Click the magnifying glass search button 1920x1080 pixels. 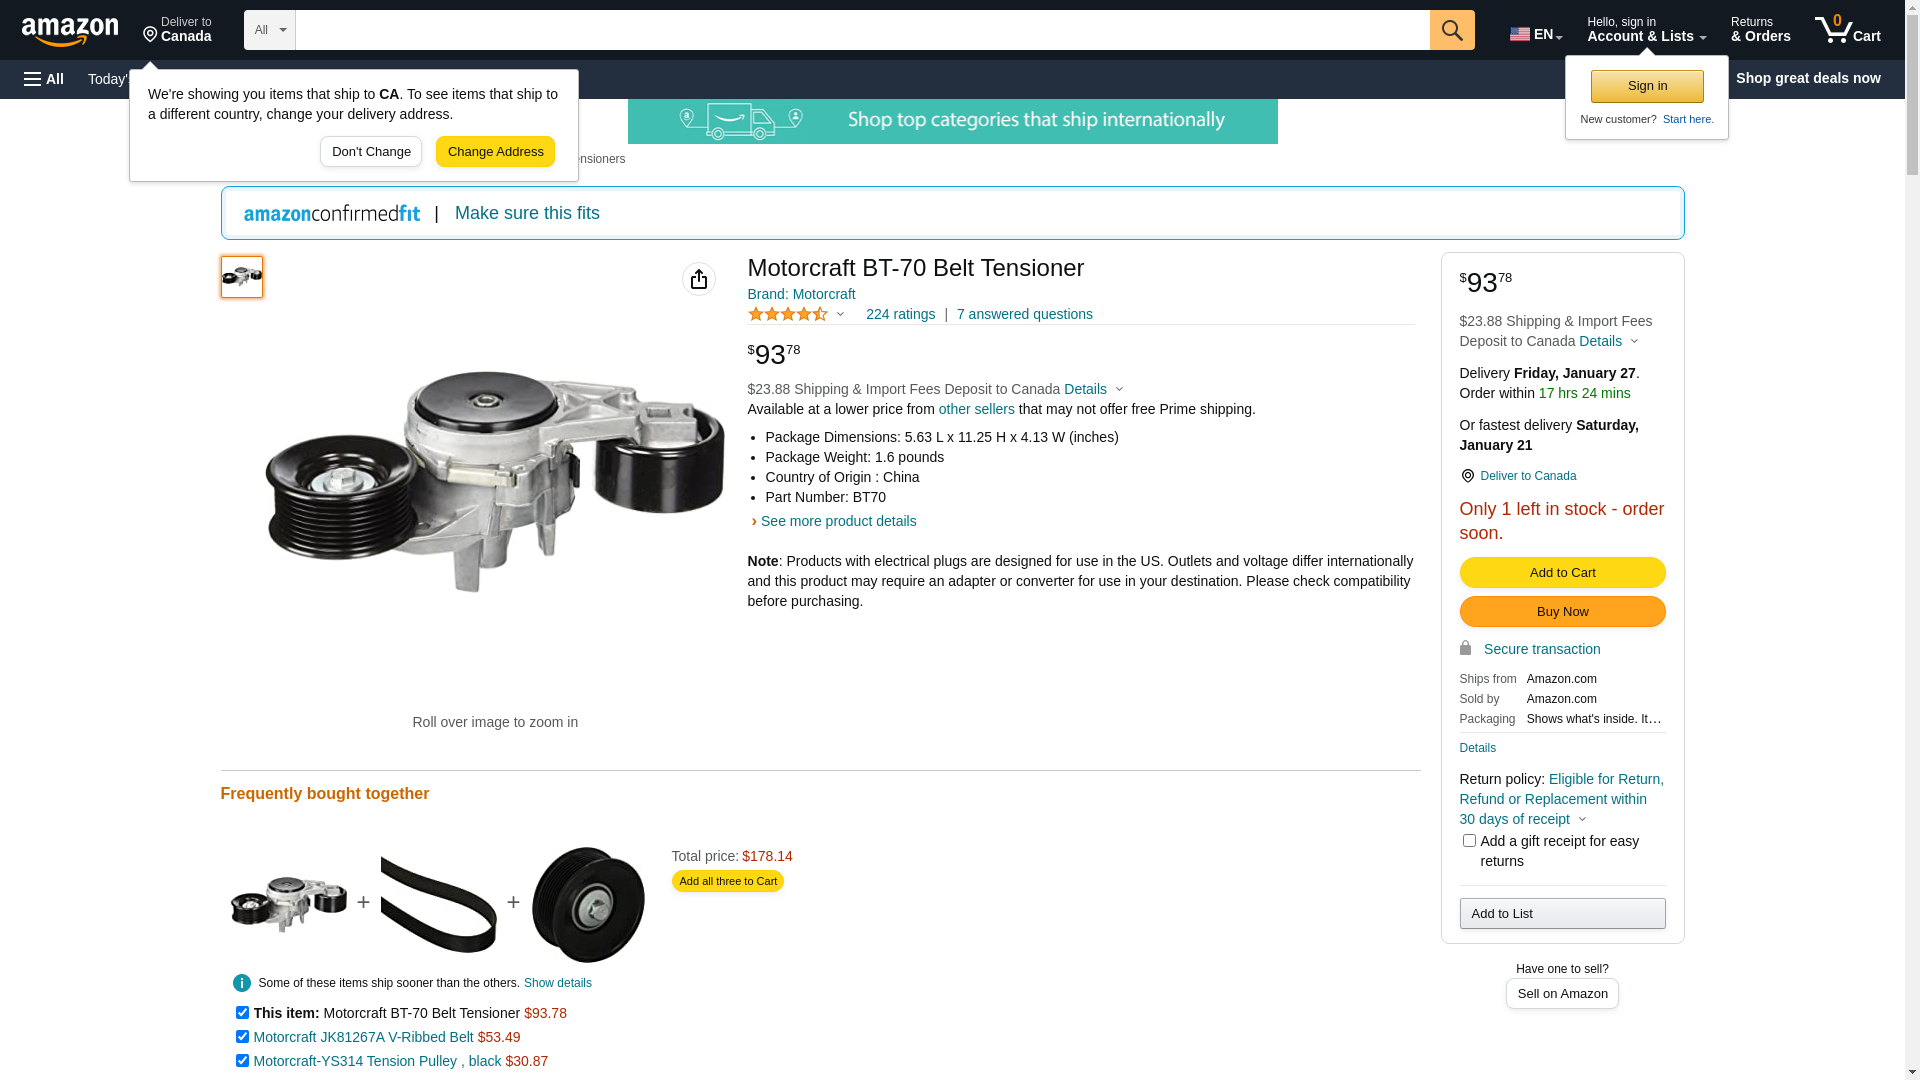tap(1452, 30)
